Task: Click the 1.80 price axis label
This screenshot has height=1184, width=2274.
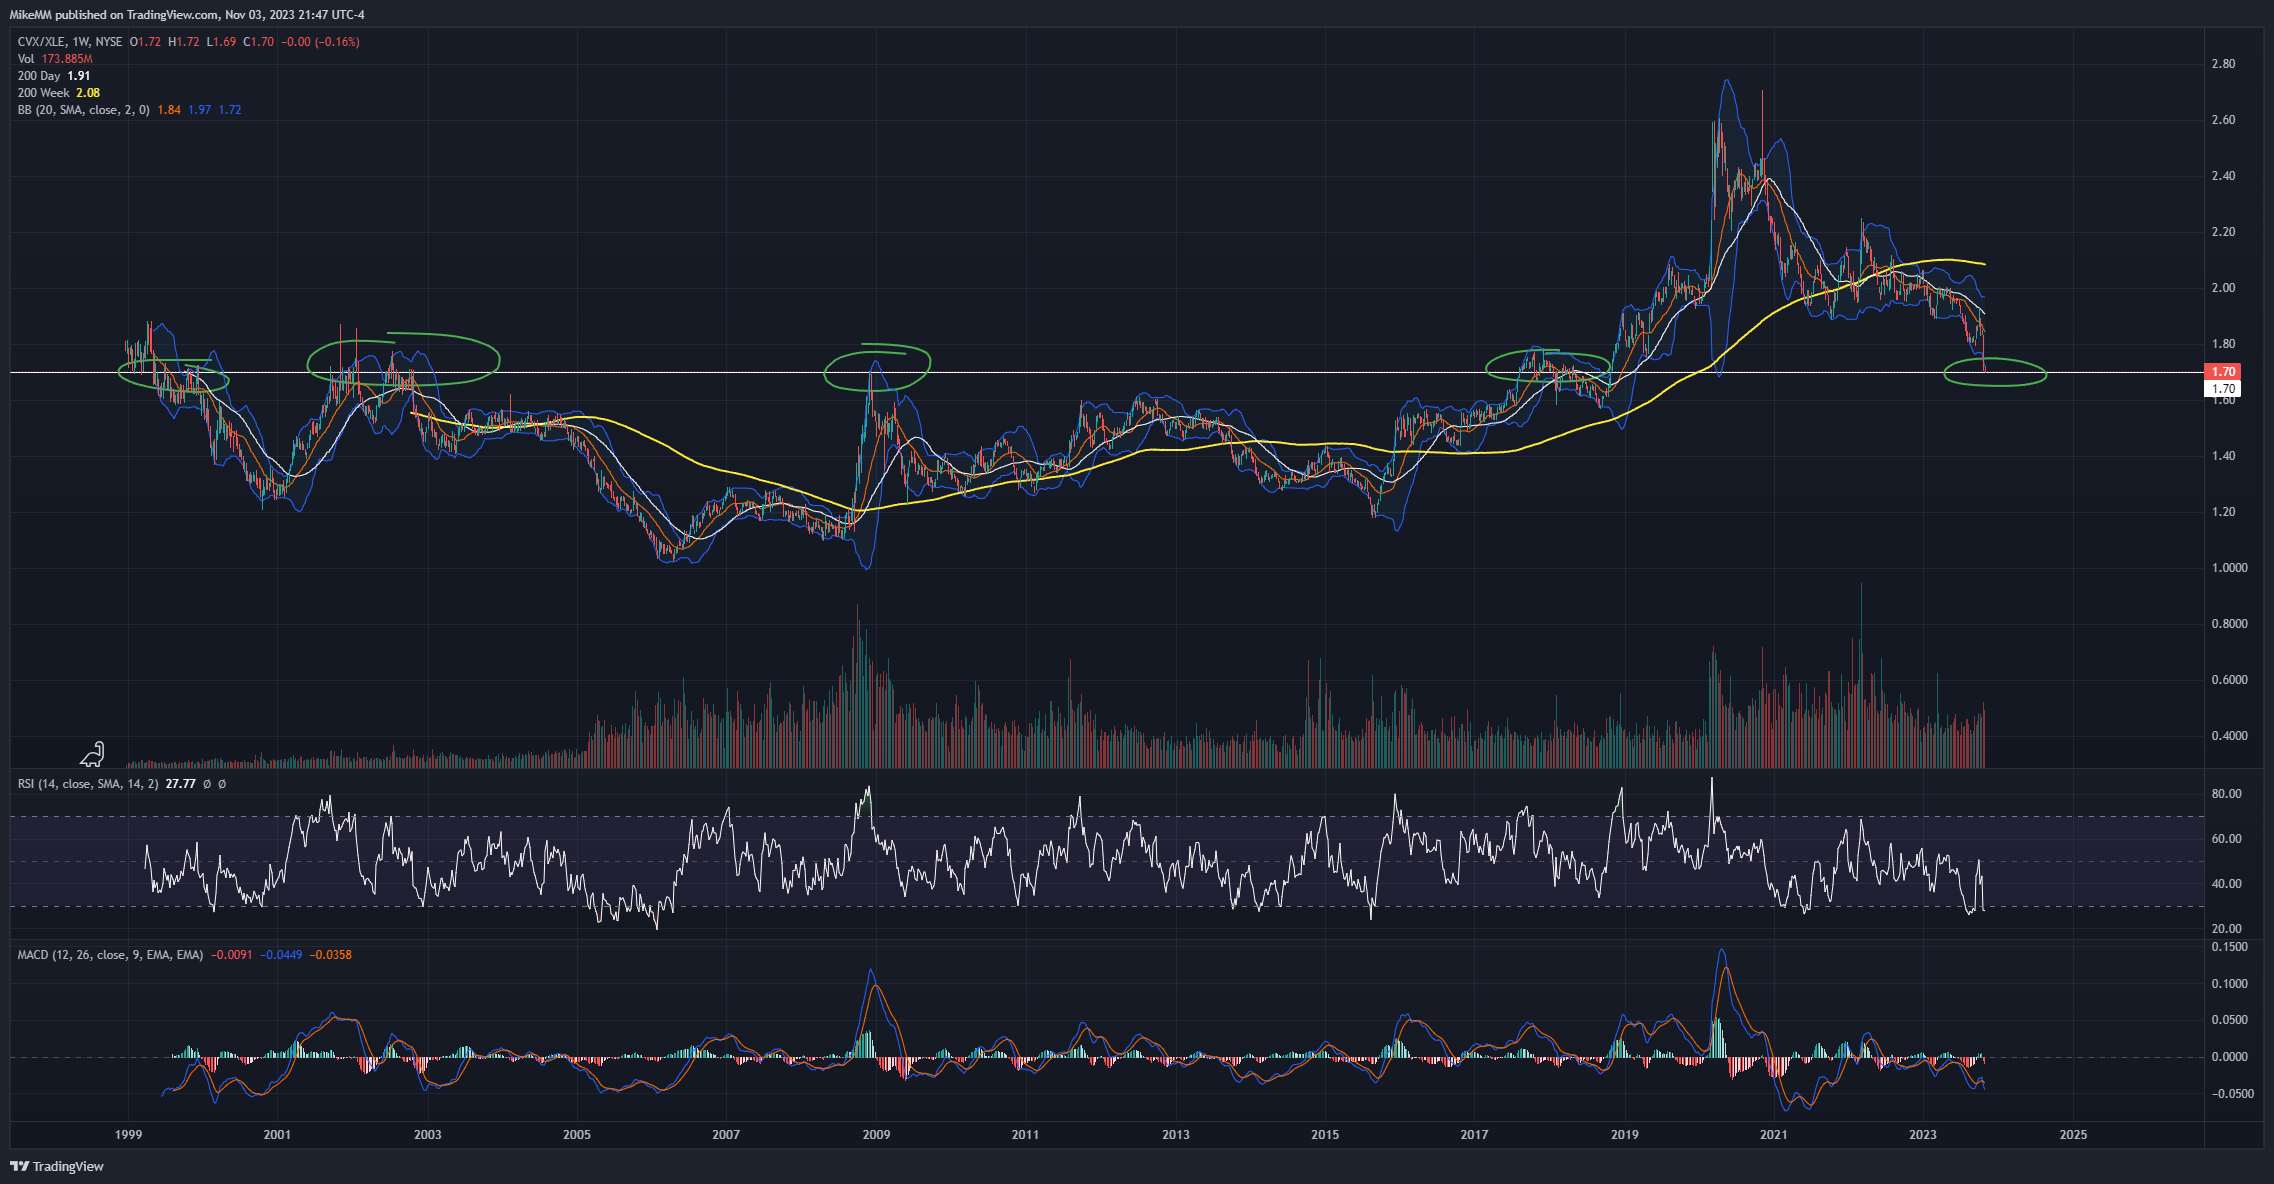Action: click(x=2223, y=344)
